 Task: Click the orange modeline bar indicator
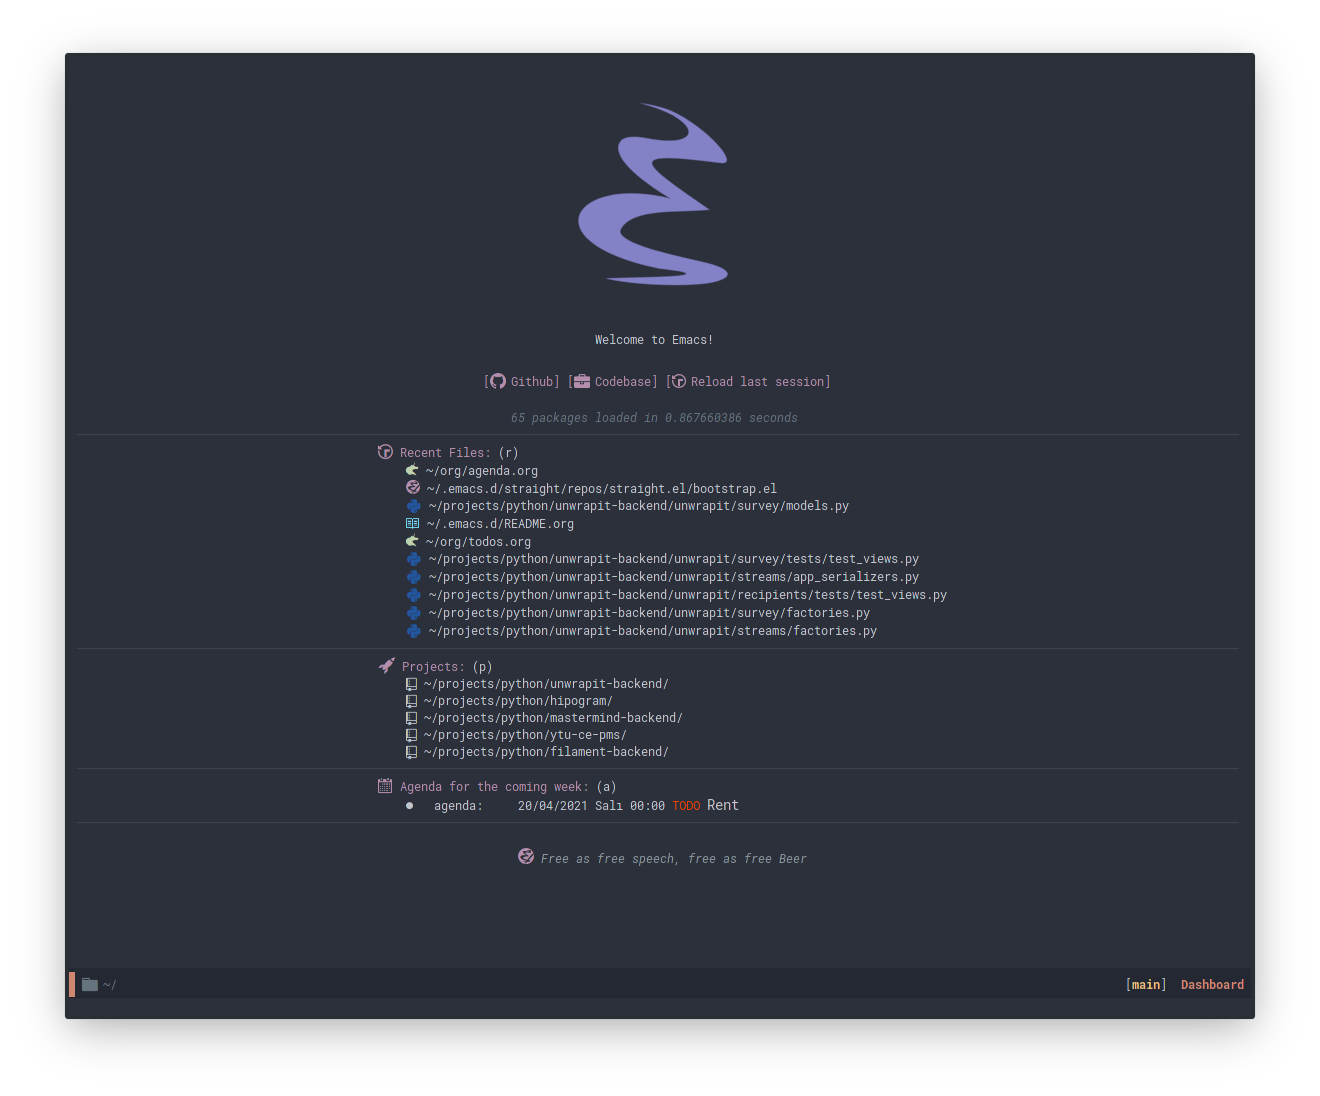72,984
